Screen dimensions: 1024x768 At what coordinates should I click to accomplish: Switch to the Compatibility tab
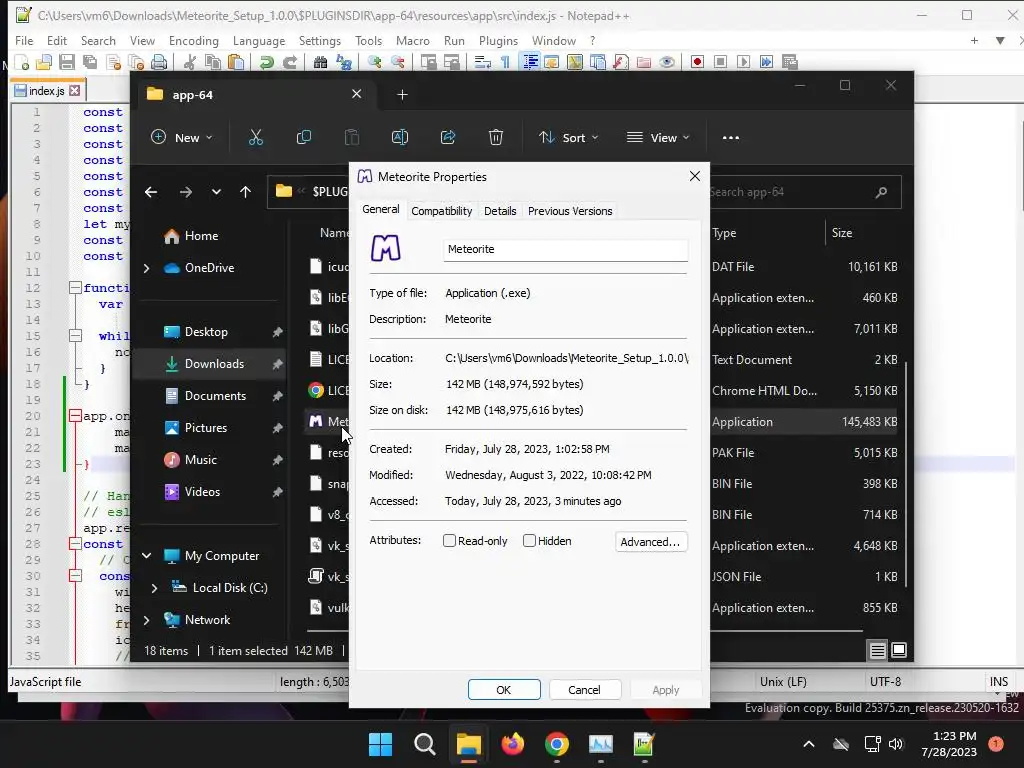441,211
